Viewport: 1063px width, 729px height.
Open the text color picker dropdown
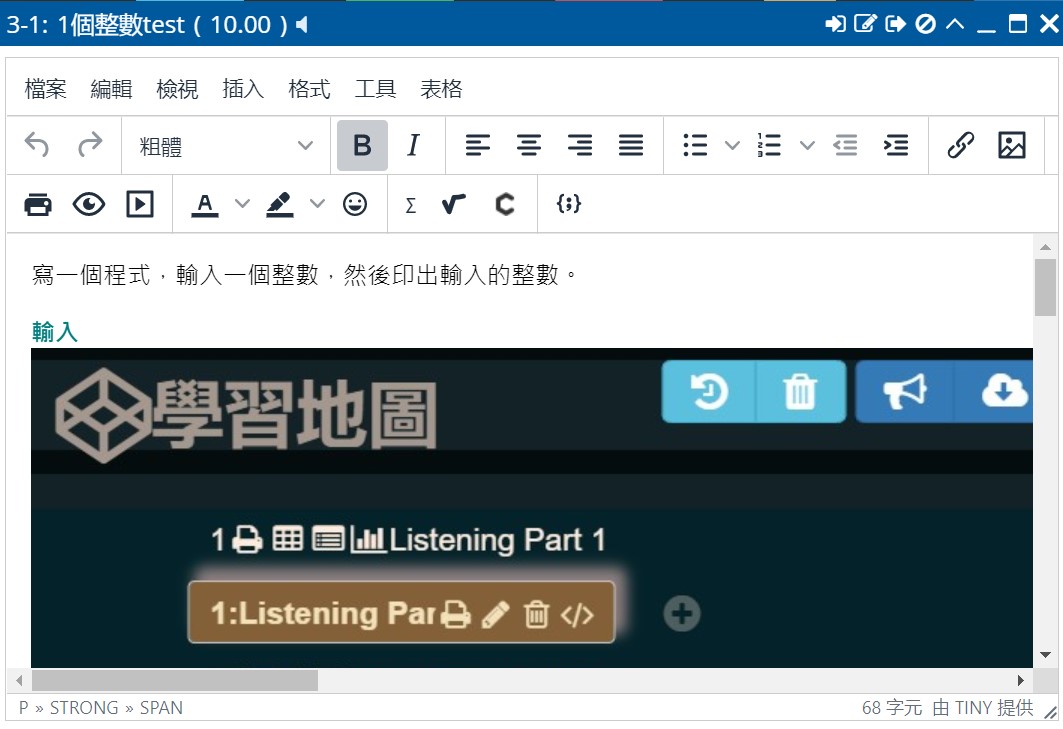pos(242,204)
